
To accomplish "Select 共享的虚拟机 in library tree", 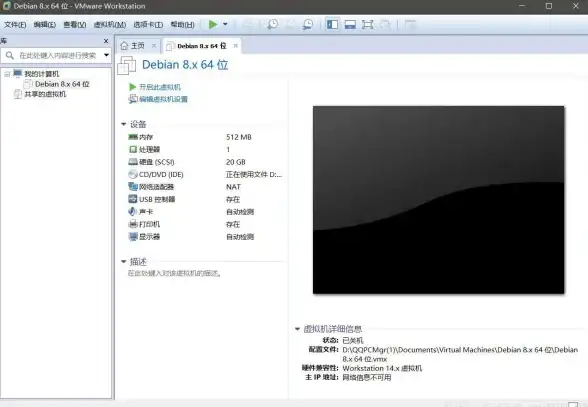I will pos(45,94).
